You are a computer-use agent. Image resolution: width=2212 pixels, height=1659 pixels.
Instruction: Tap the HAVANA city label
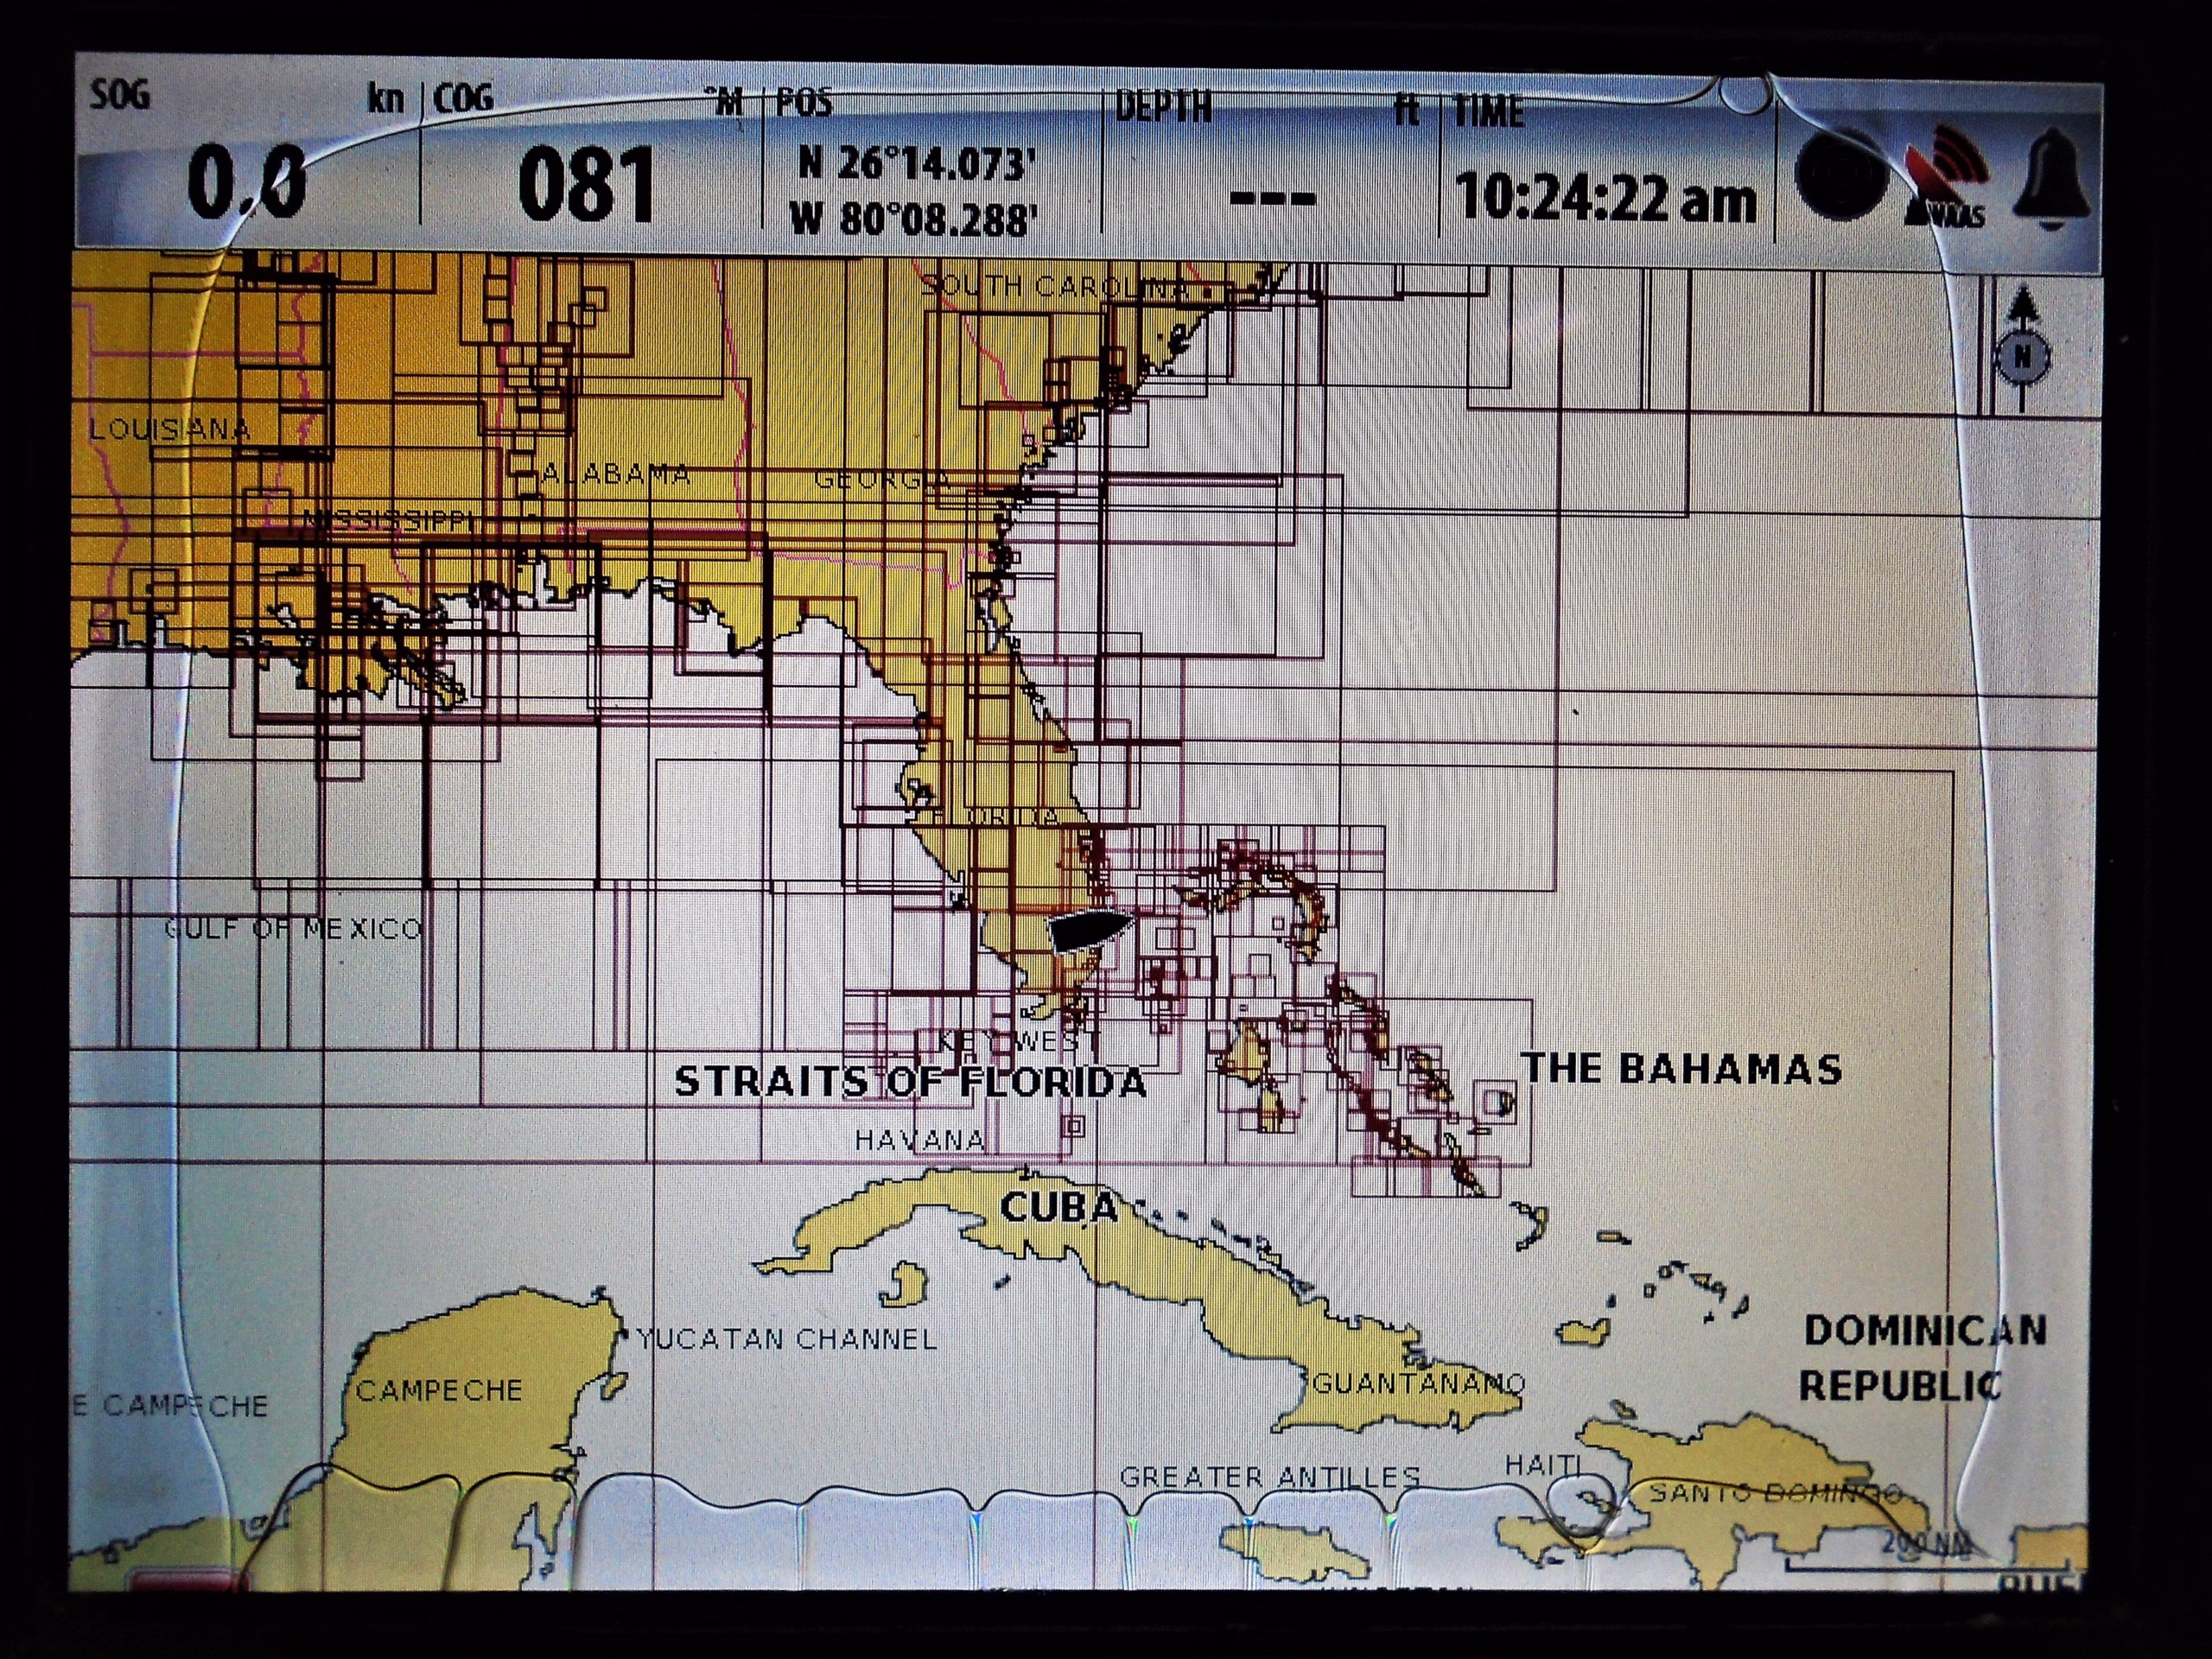[920, 1140]
